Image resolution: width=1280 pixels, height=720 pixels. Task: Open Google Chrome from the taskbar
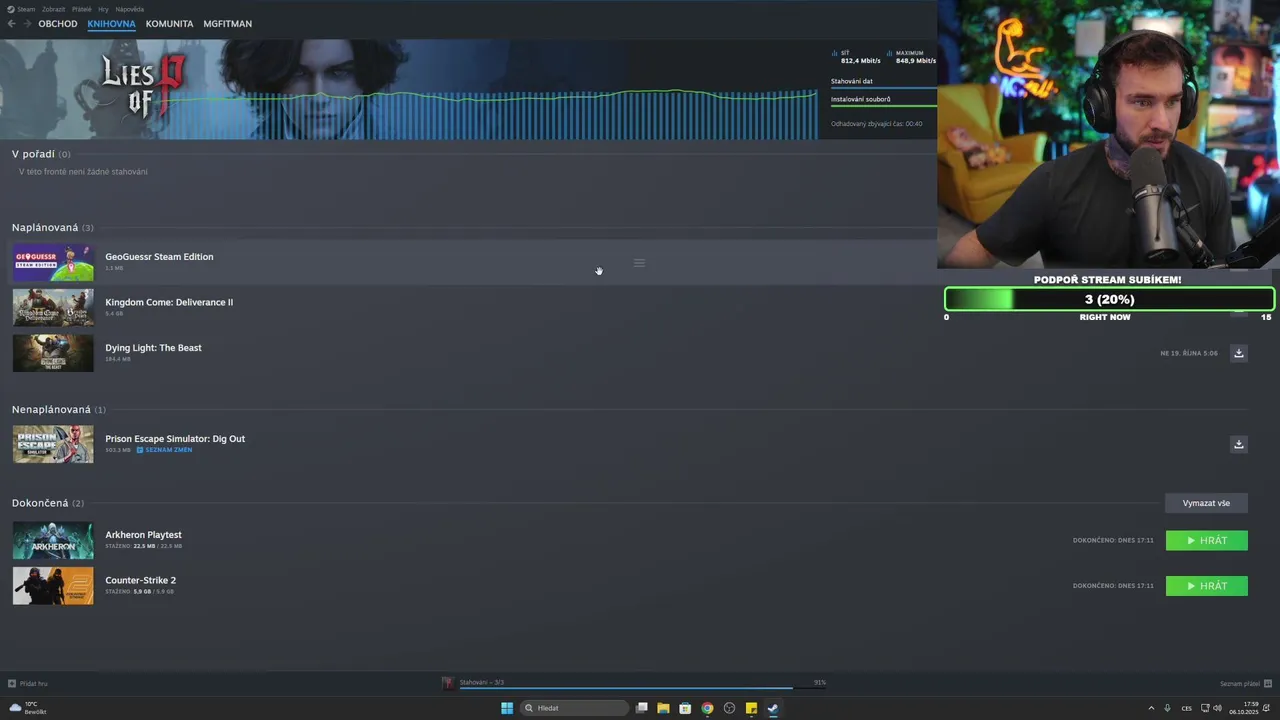[707, 708]
